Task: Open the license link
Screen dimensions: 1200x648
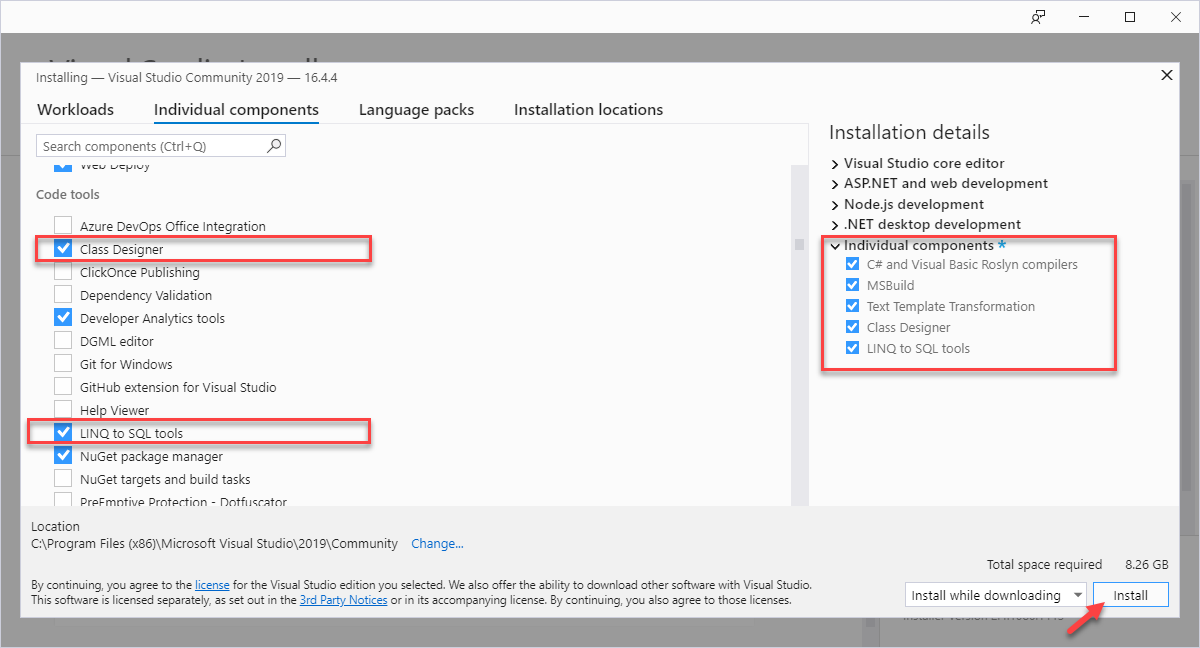Action: coord(212,584)
